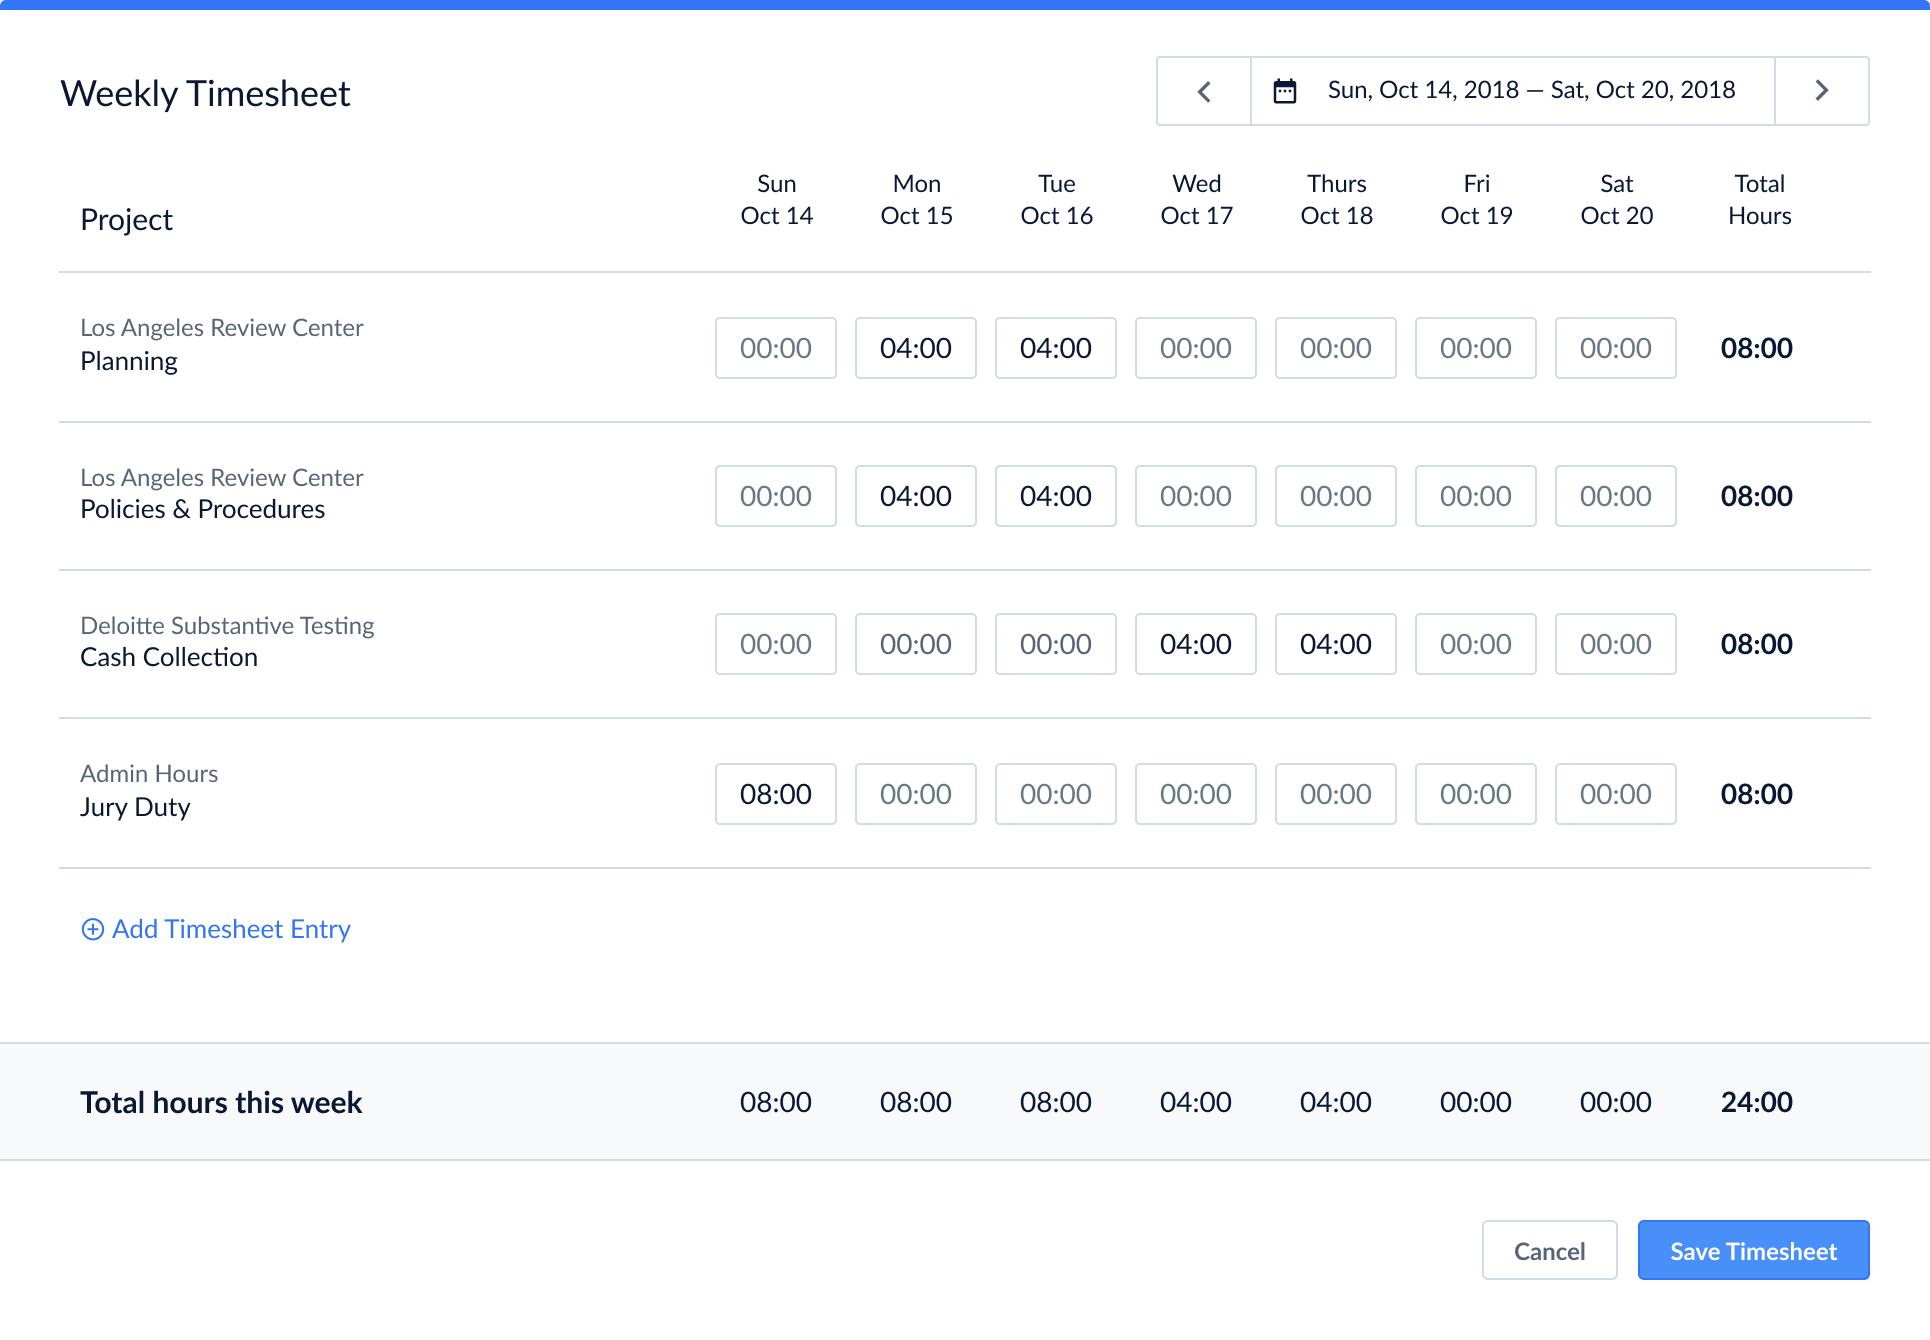
Task: Edit Thursday hours for Policies & Procedures
Action: click(1335, 496)
